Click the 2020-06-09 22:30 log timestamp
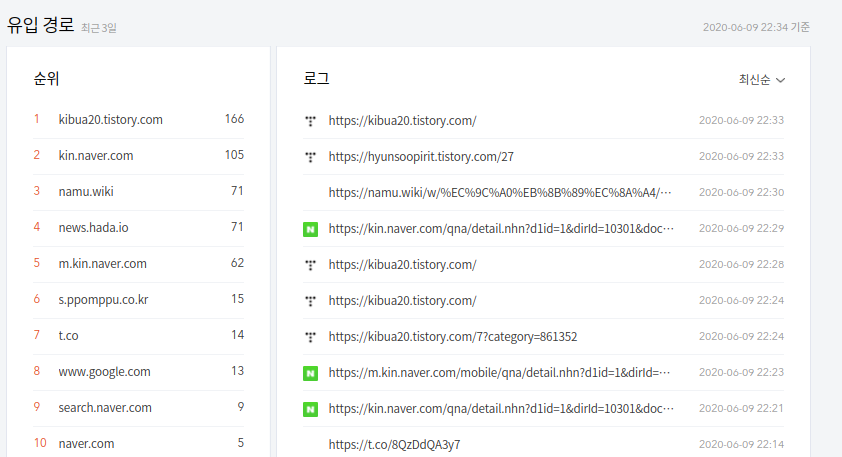The height and width of the screenshot is (457, 842). pyautogui.click(x=741, y=192)
